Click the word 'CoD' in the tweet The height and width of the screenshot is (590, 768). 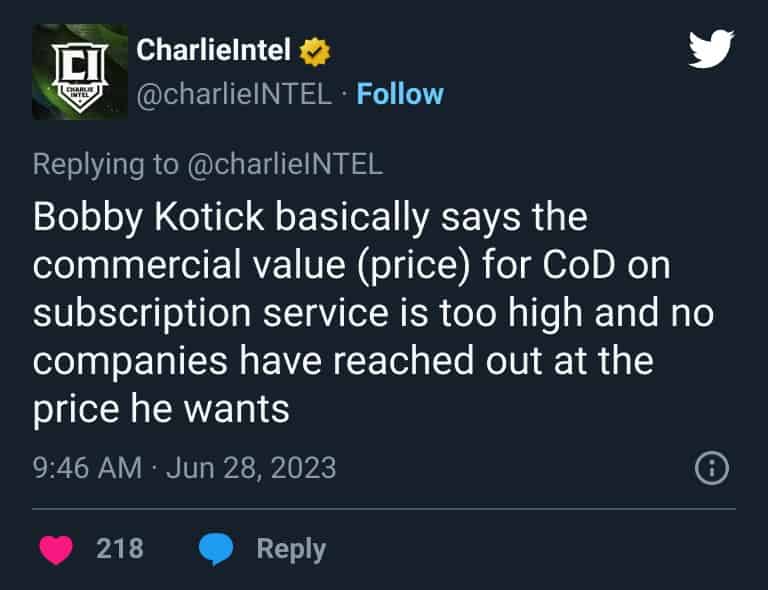578,265
